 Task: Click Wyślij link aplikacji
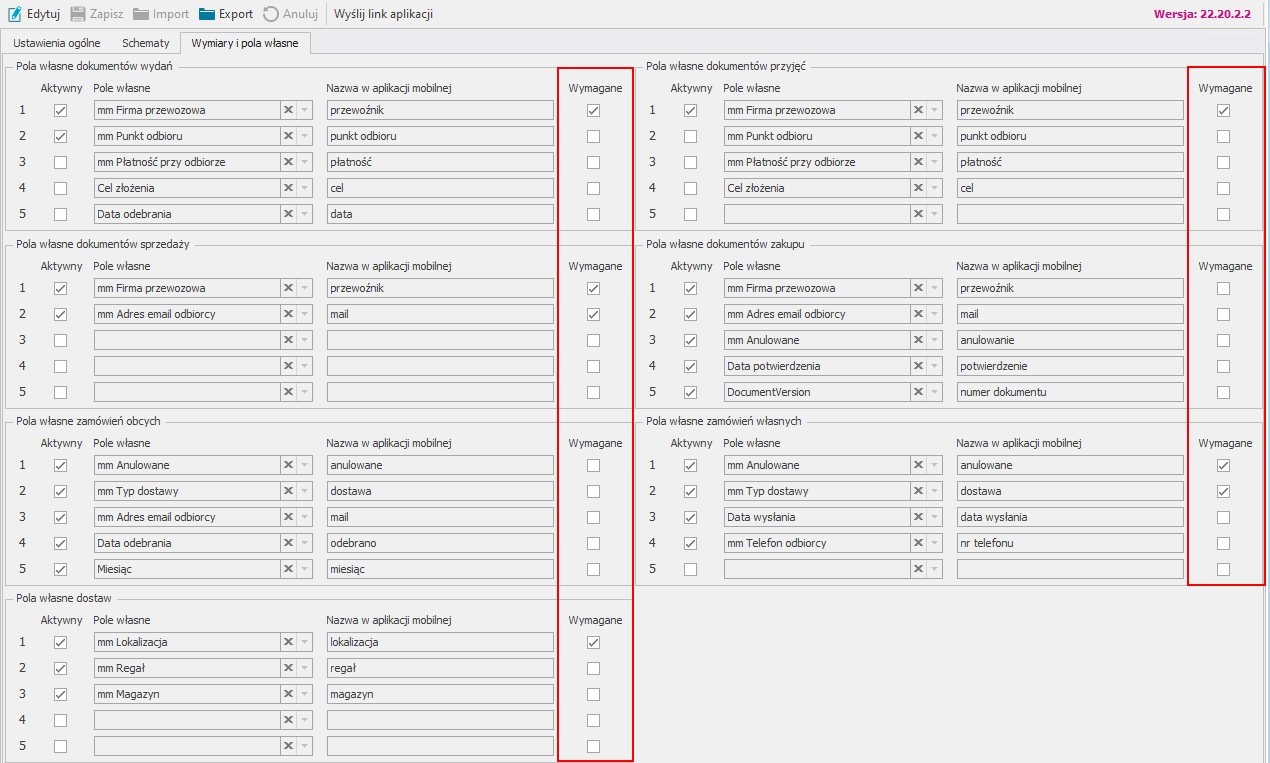(x=383, y=14)
